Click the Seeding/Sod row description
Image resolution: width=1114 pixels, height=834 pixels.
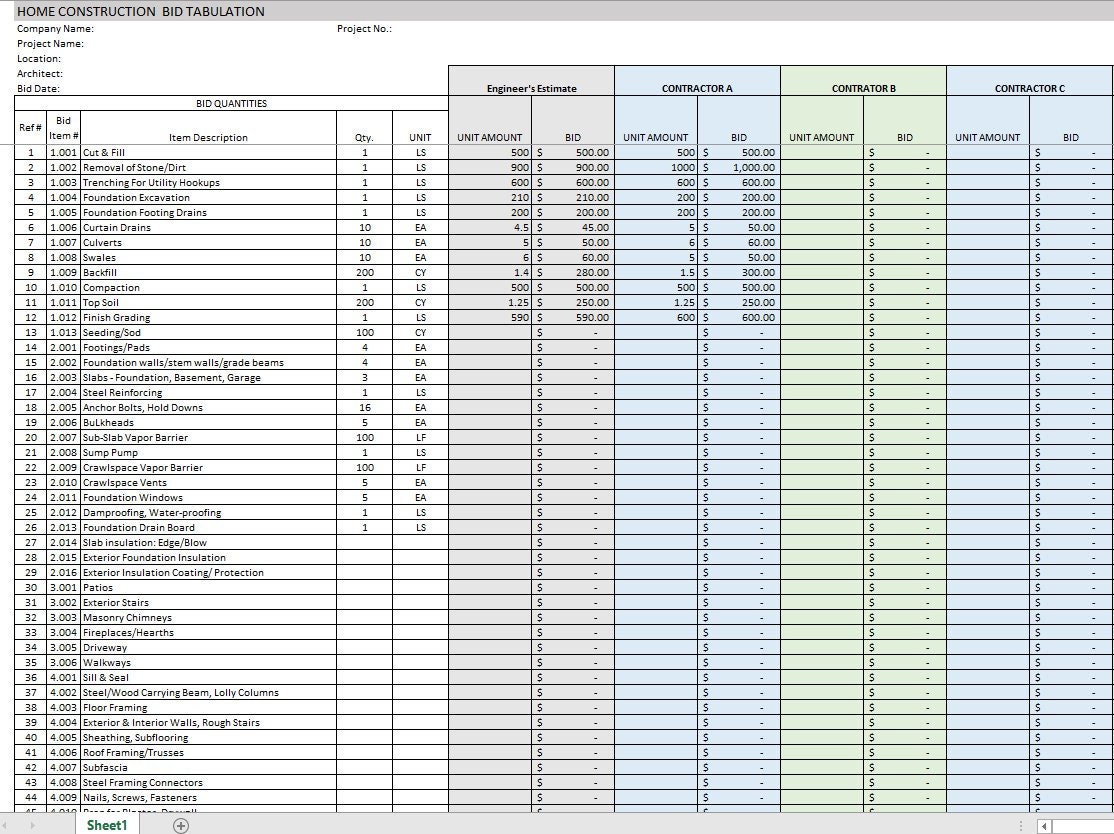(x=113, y=332)
